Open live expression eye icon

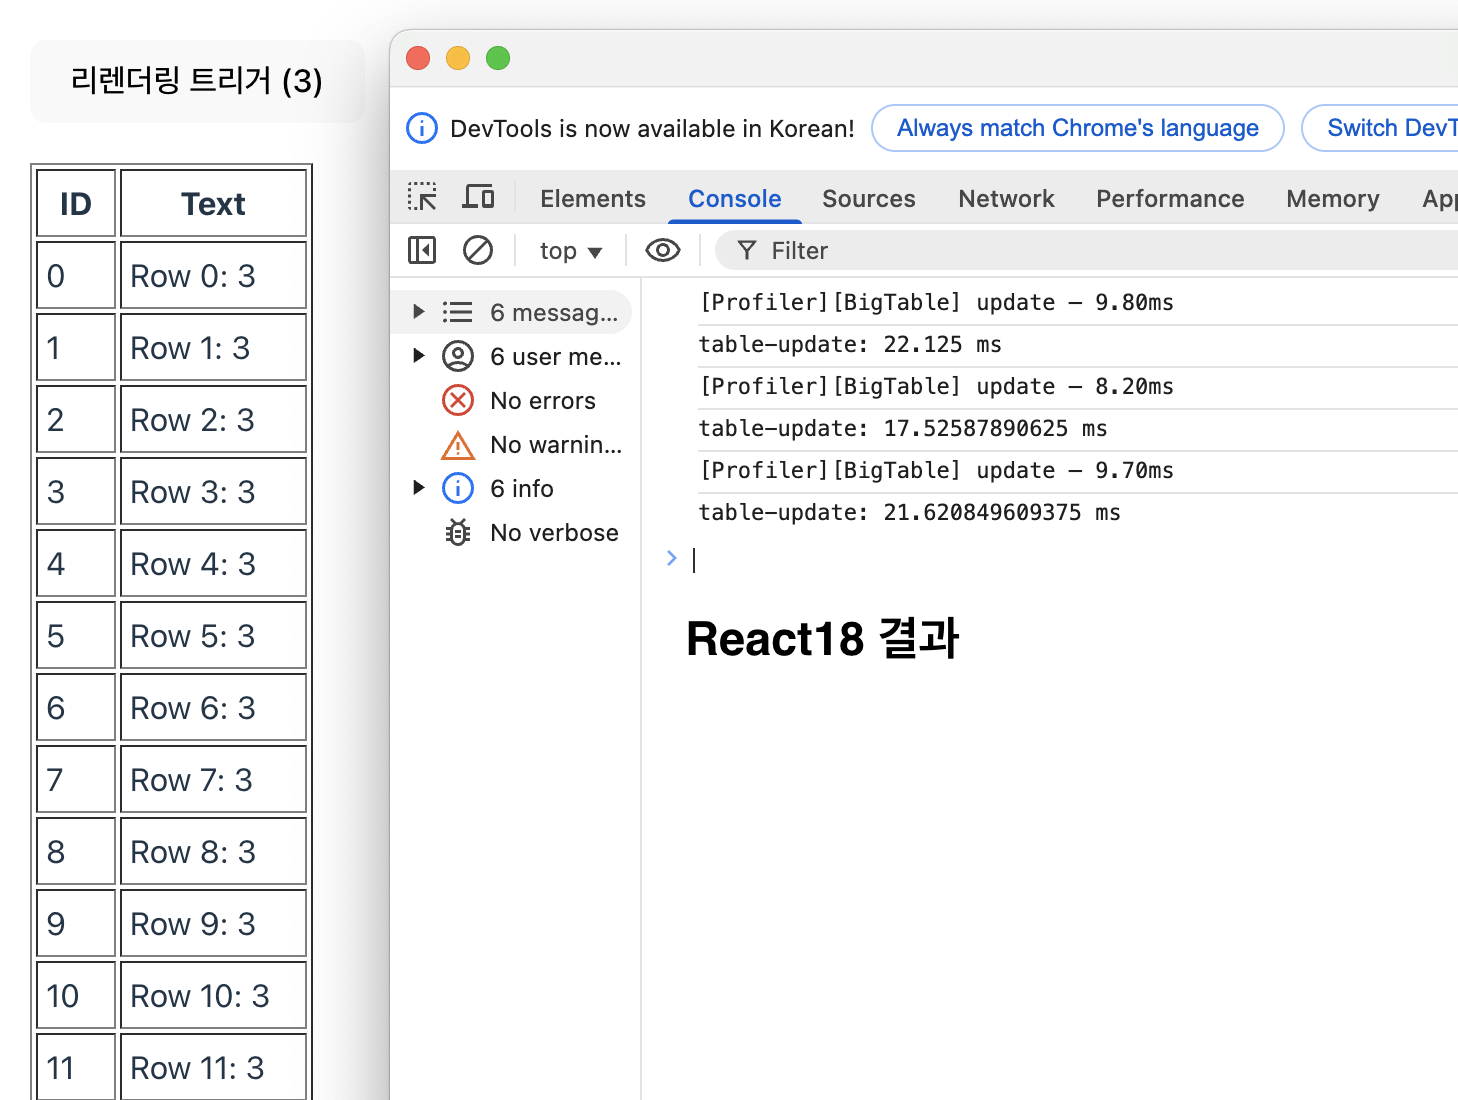[663, 250]
